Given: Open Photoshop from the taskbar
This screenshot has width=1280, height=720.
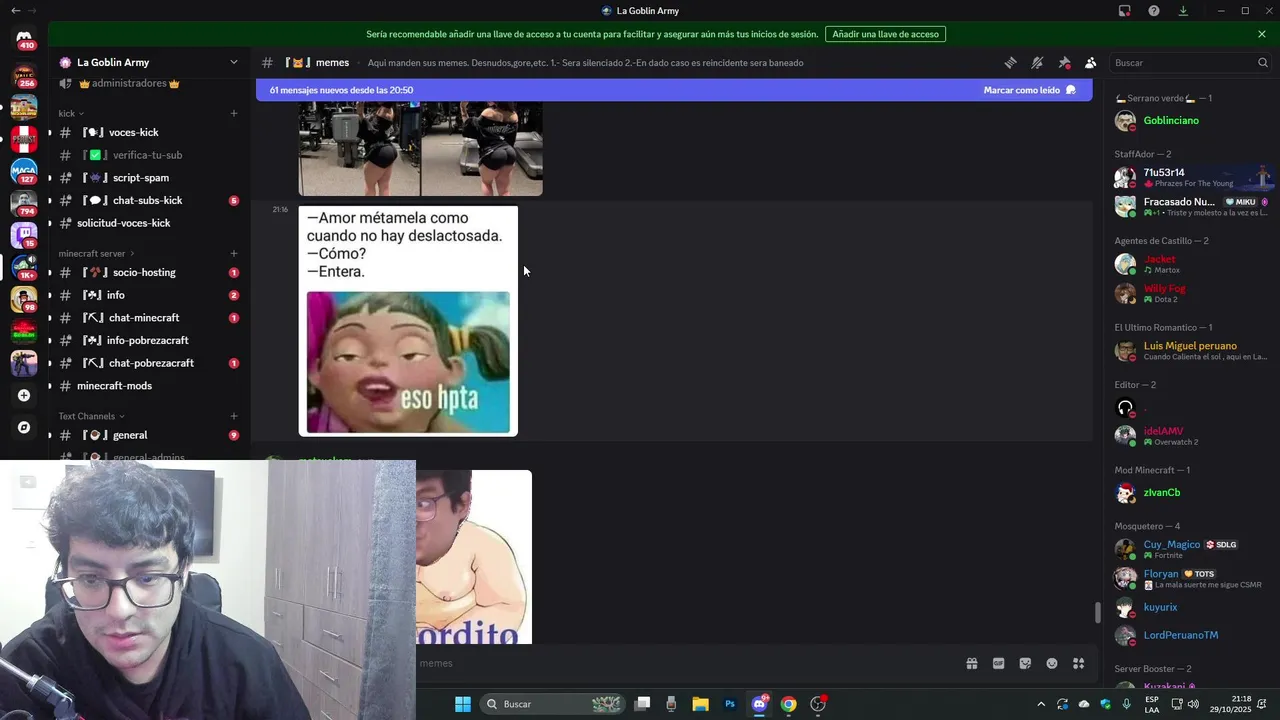Looking at the screenshot, I should [x=730, y=704].
